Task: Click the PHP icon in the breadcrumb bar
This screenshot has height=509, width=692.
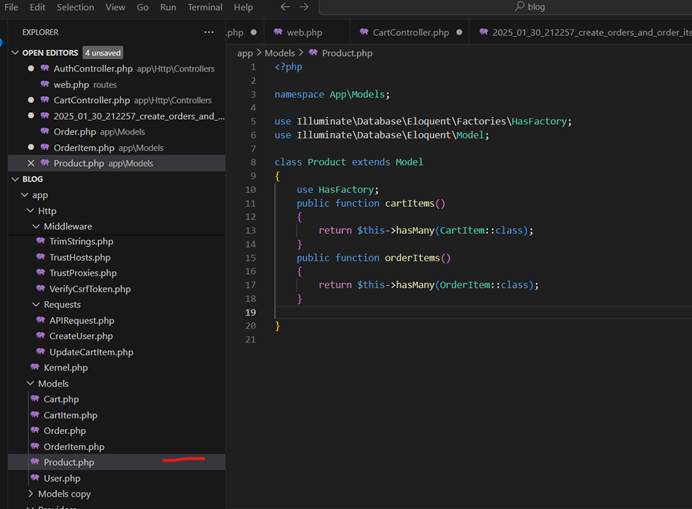Action: [x=314, y=53]
